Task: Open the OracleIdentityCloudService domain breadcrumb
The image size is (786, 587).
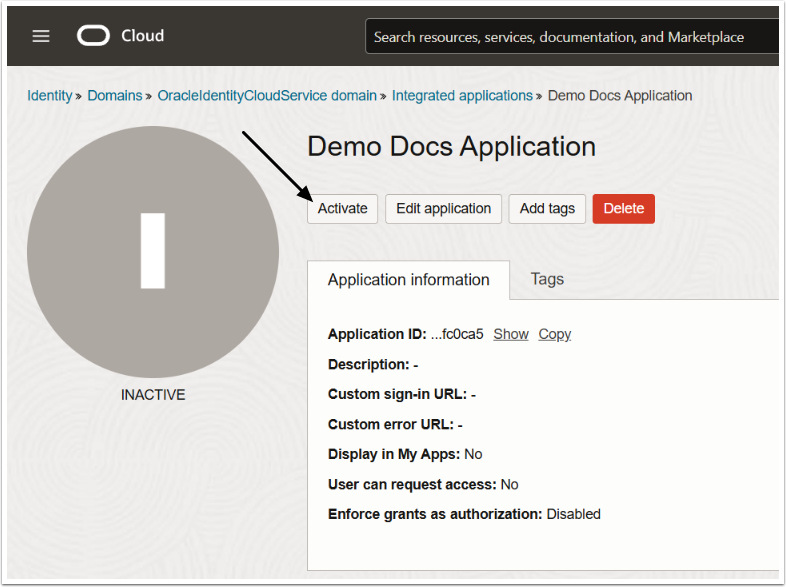Action: [267, 96]
